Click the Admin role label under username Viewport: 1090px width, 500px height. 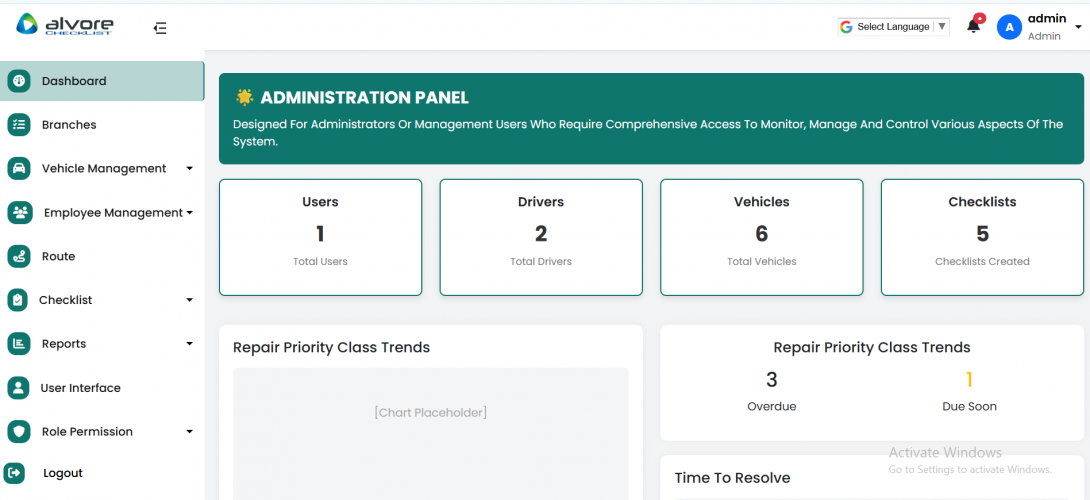tap(1044, 36)
